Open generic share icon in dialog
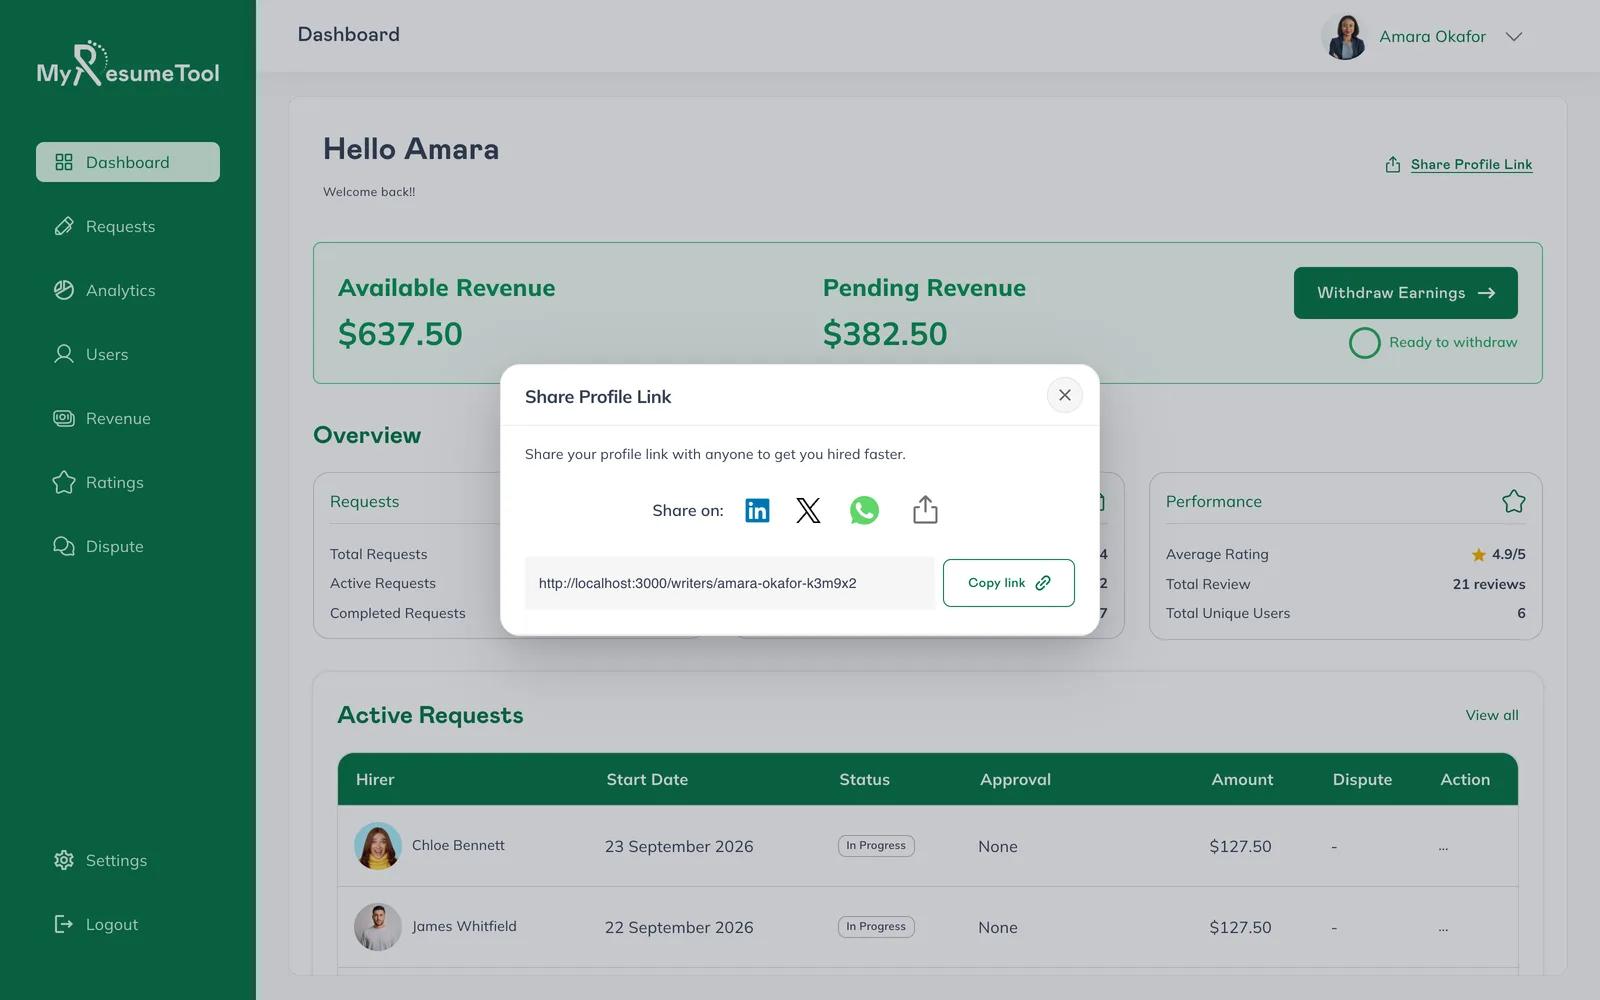Viewport: 1600px width, 1000px height. click(925, 510)
